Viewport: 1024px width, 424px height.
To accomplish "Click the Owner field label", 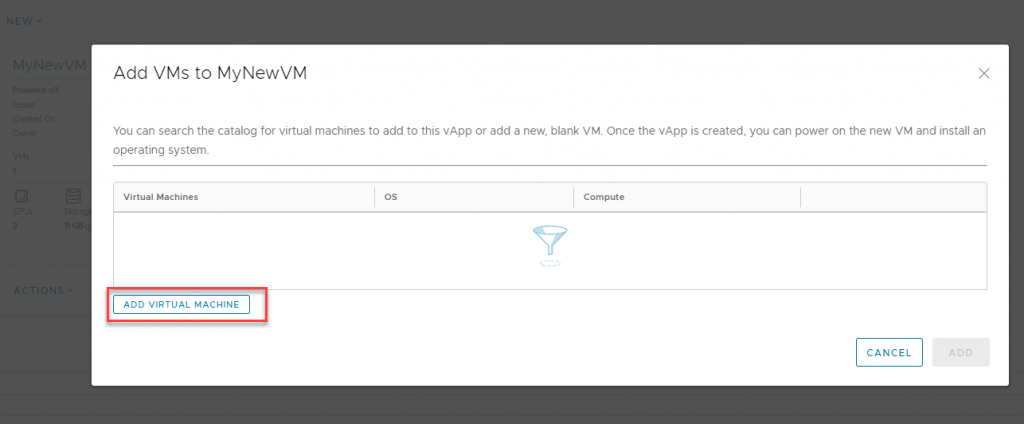I will tap(25, 133).
